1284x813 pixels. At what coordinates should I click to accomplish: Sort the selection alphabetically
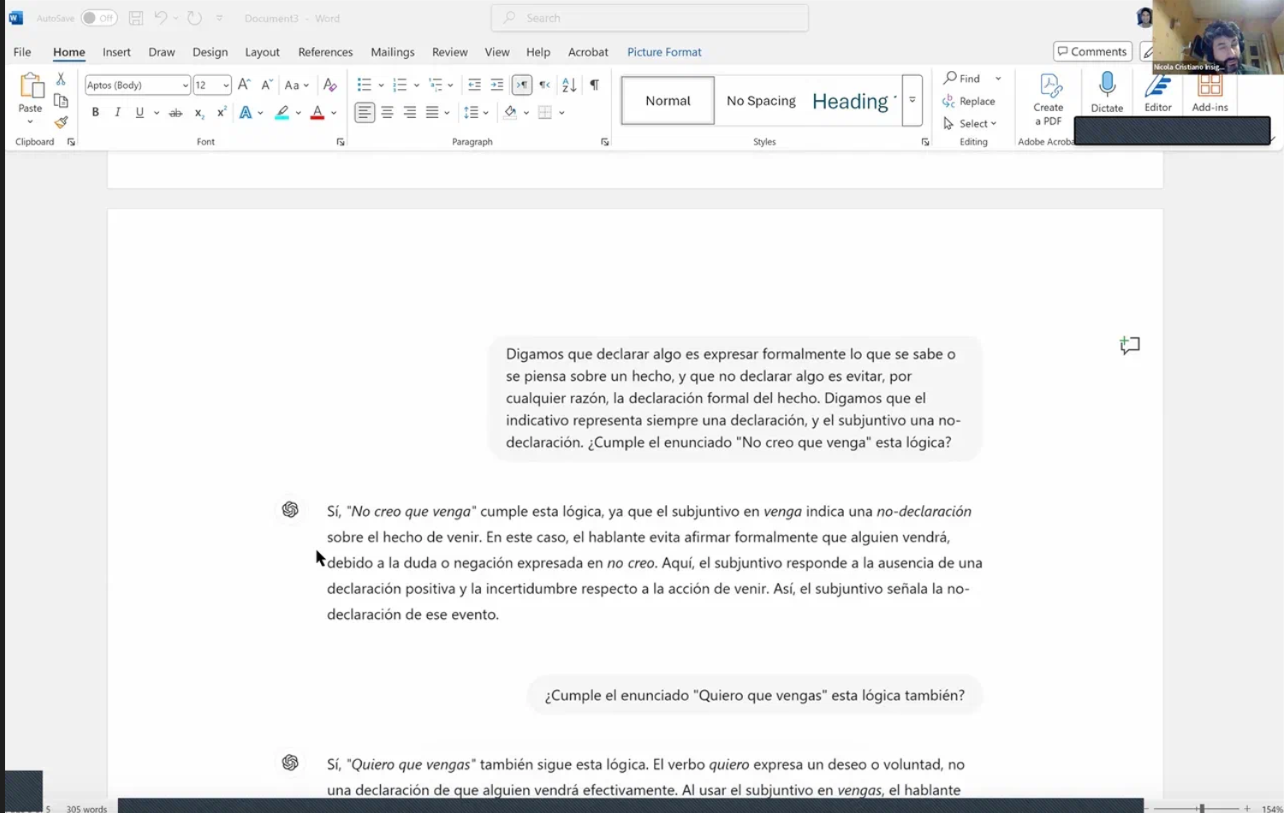(569, 85)
